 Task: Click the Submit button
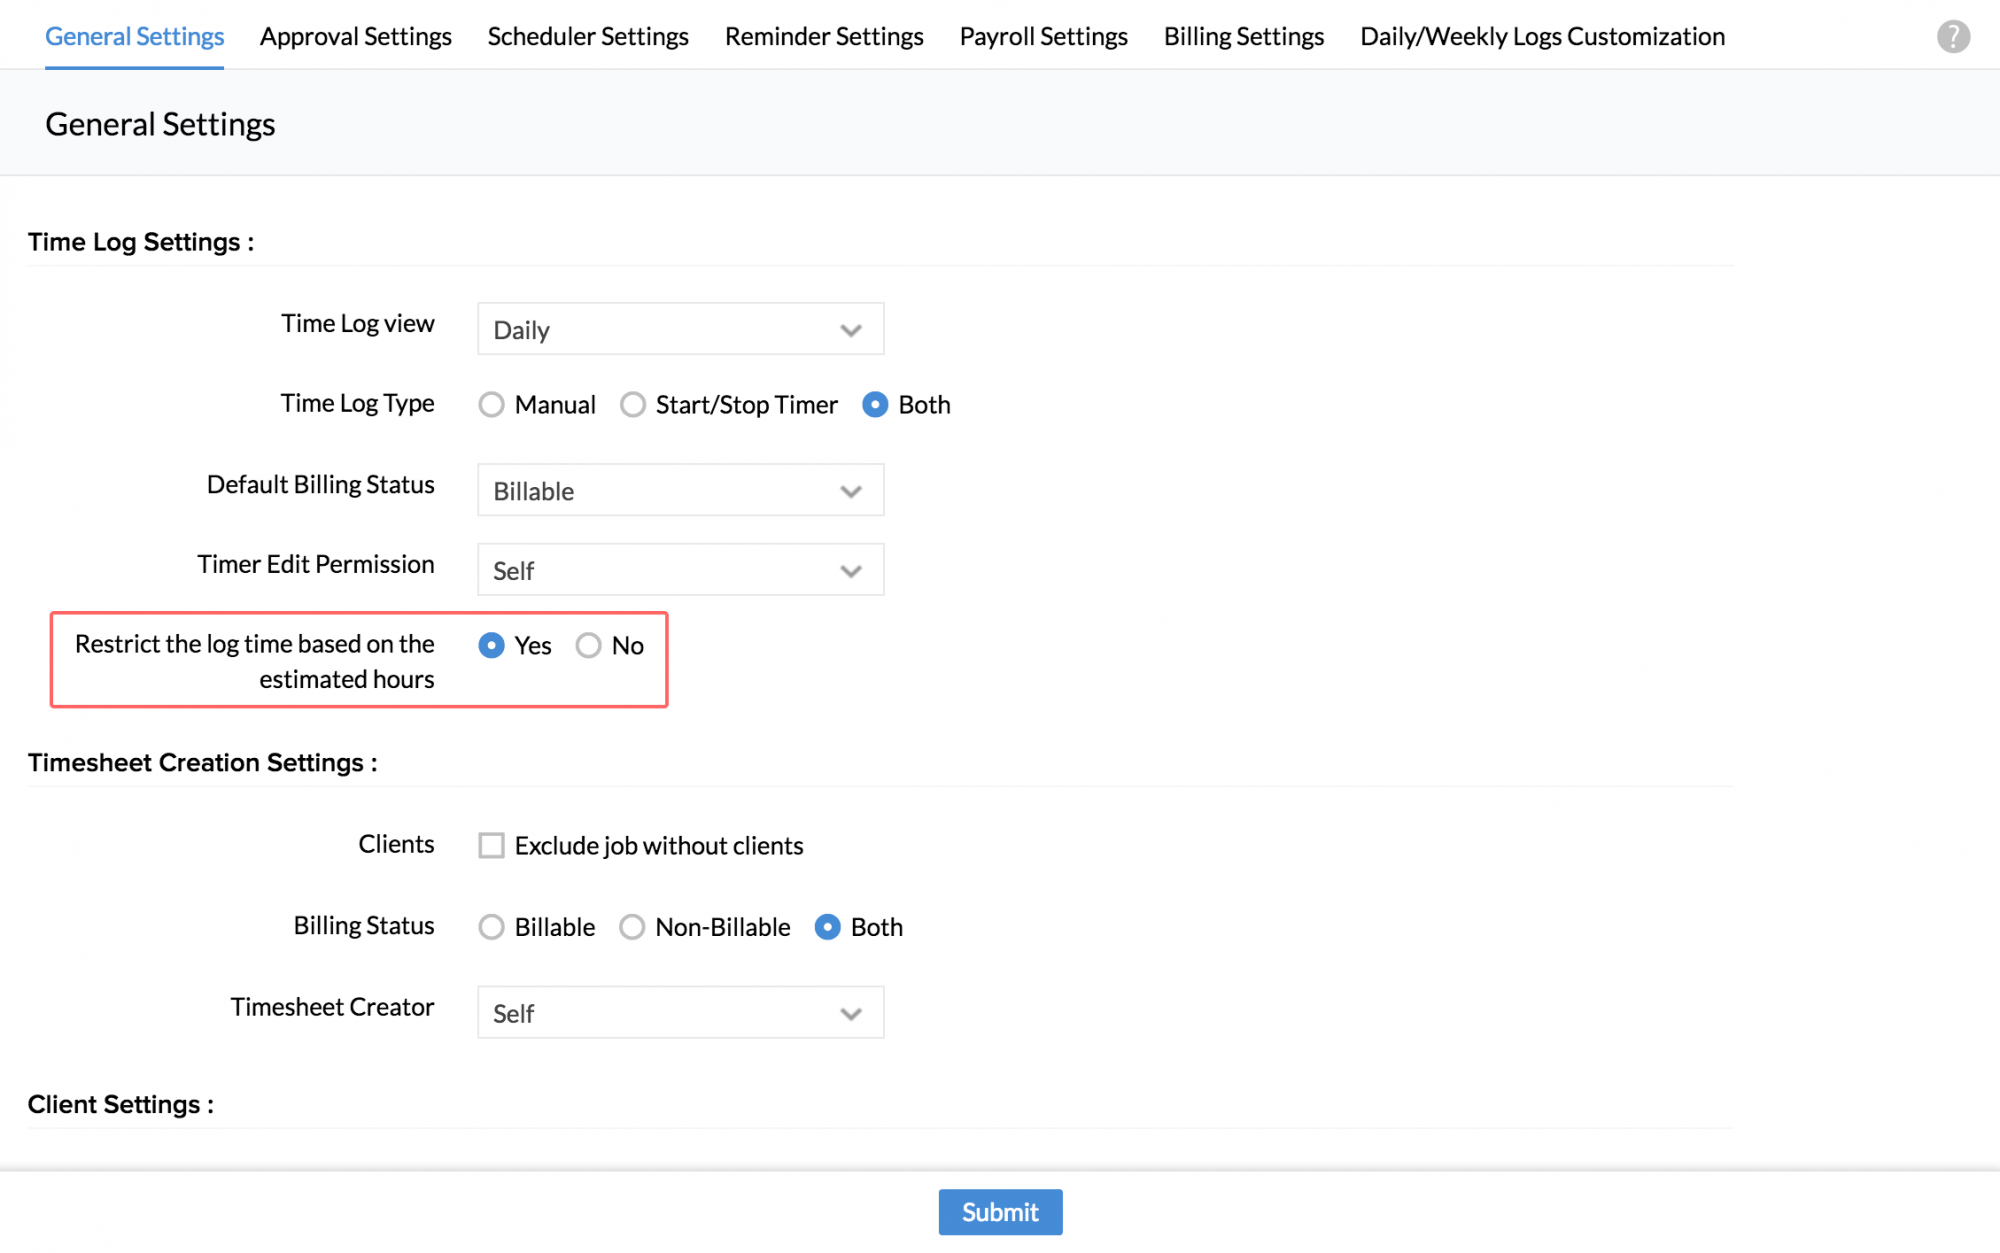pos(1000,1212)
